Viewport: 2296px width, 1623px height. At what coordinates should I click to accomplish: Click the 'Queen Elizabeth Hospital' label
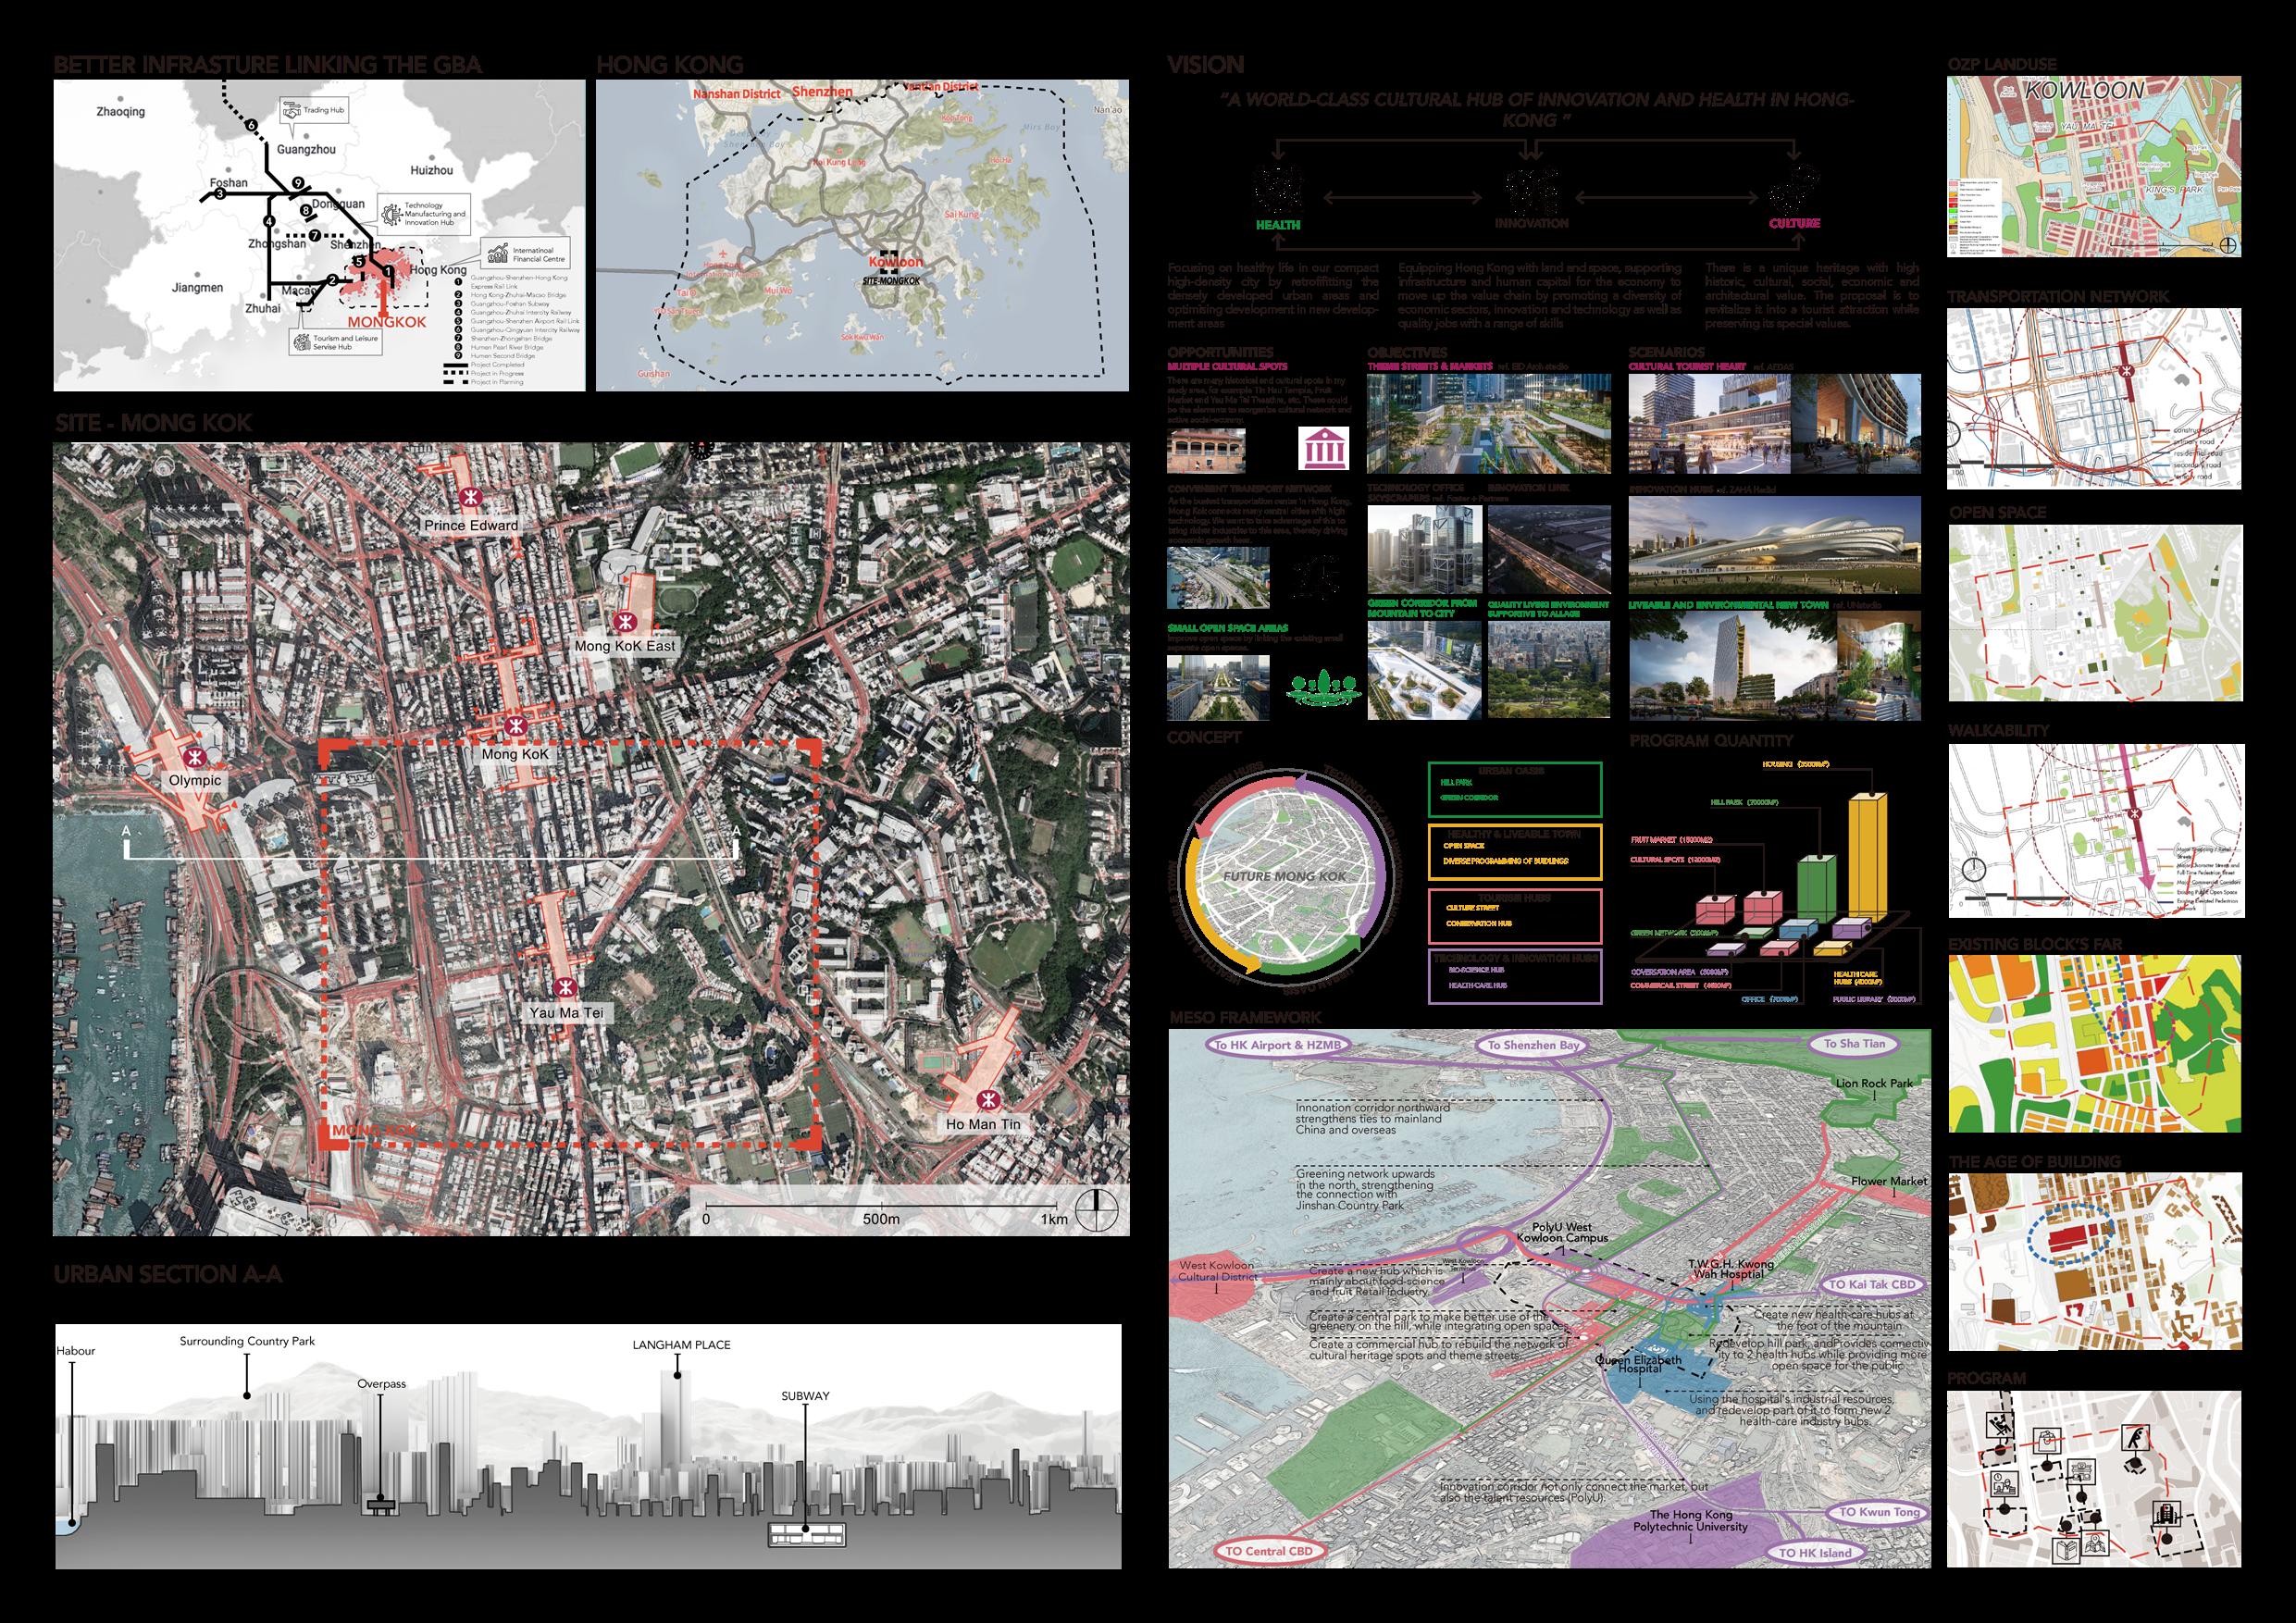pyautogui.click(x=1639, y=1365)
